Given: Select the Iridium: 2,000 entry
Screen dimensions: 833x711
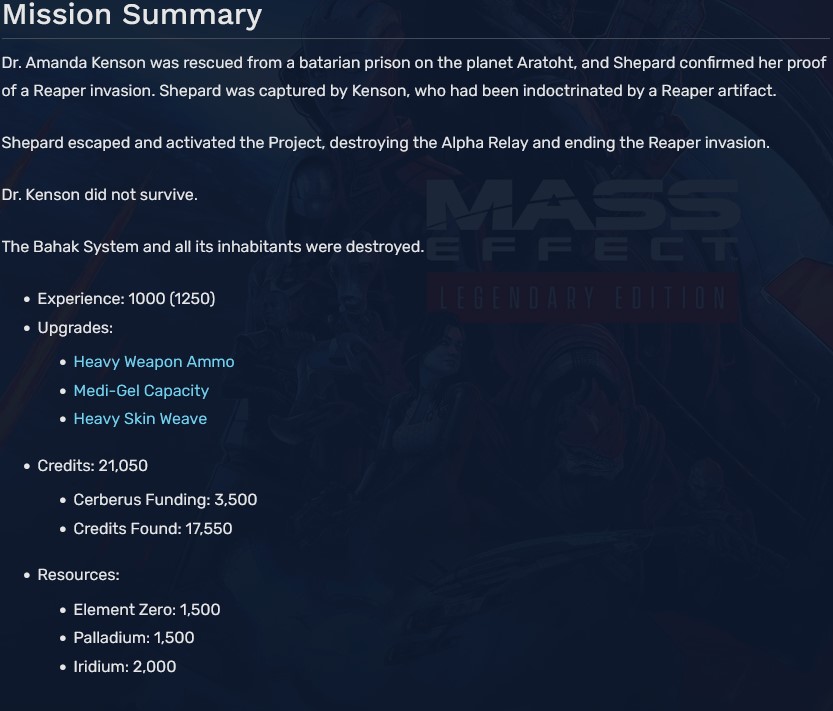Looking at the screenshot, I should coord(124,667).
